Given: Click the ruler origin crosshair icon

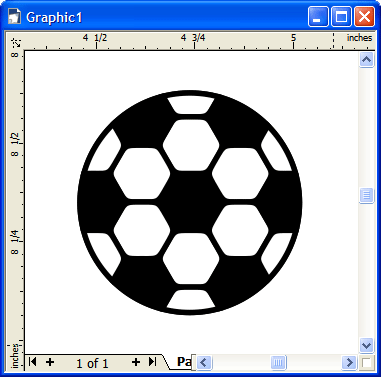Looking at the screenshot, I should (15, 42).
